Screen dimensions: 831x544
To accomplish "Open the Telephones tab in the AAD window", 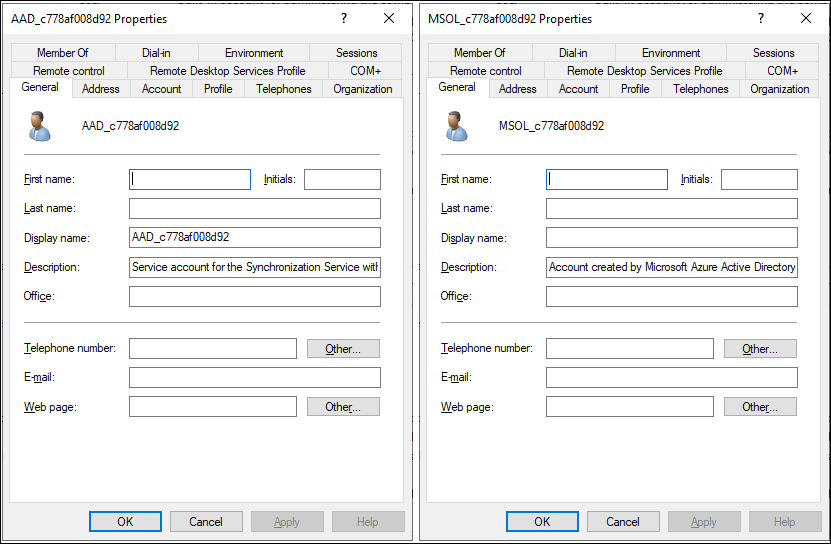I will [x=284, y=89].
